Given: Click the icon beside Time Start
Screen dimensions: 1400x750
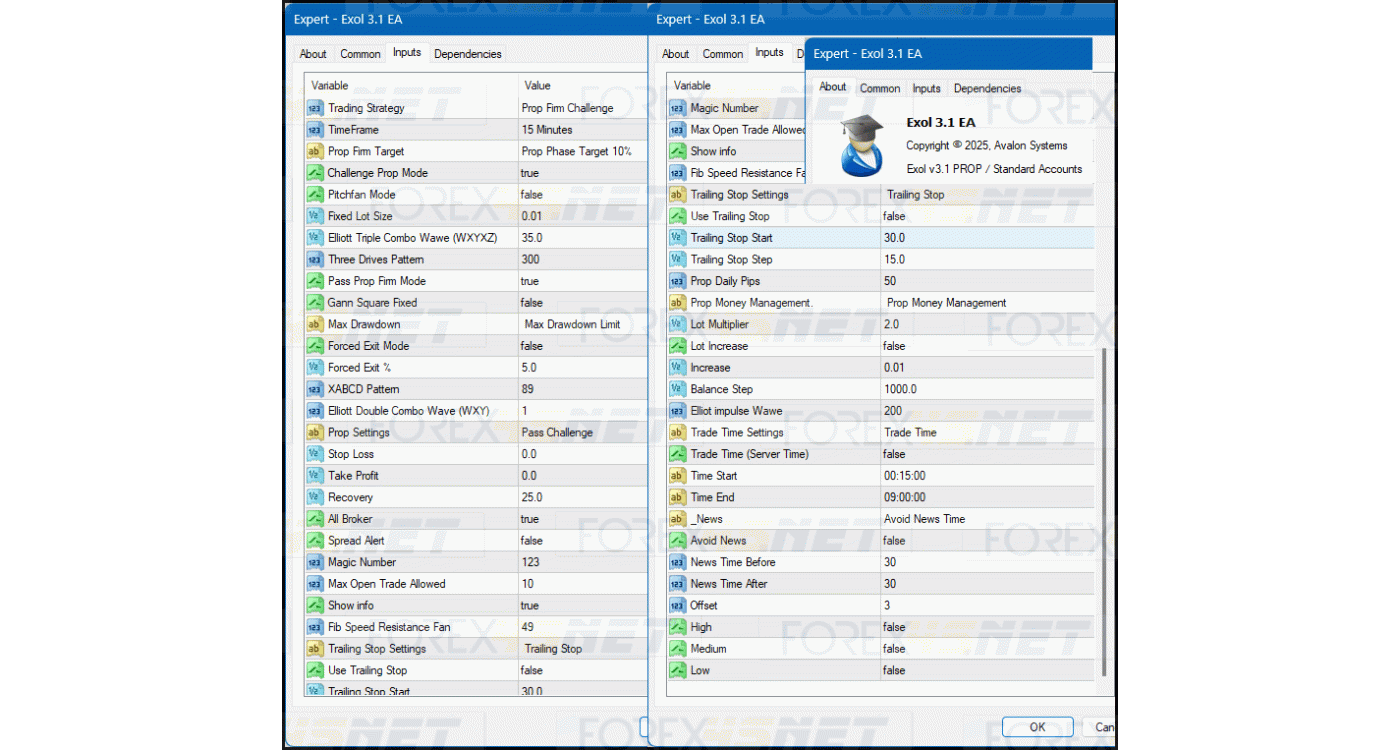Looking at the screenshot, I should pyautogui.click(x=677, y=476).
